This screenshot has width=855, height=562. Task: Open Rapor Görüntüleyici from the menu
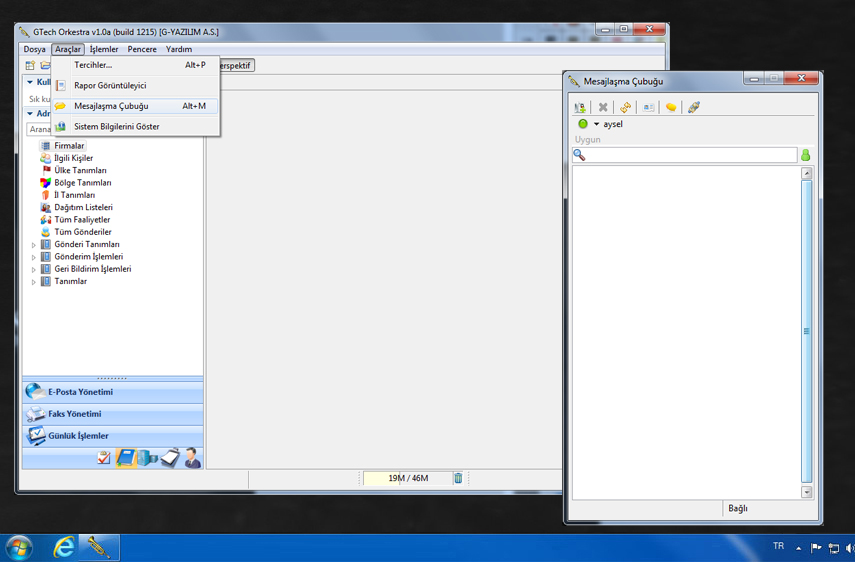click(109, 86)
